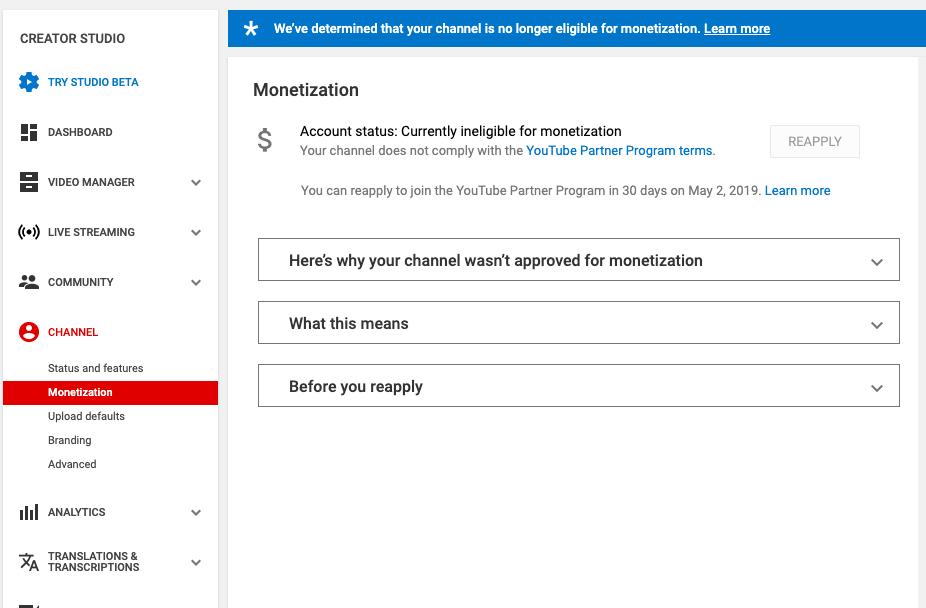
Task: Click 'You can reapply to join' text
Action: (x=530, y=191)
